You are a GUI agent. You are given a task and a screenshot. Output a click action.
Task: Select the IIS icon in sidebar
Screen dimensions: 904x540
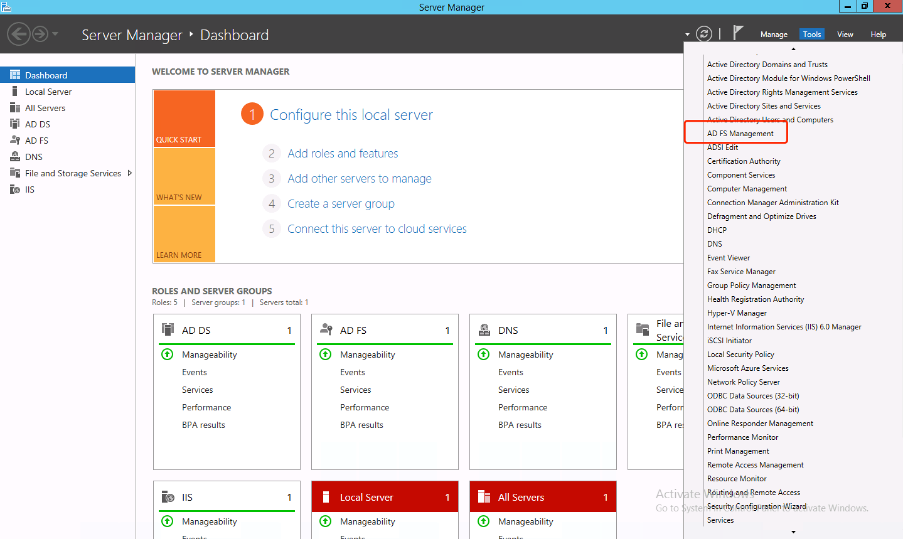tap(14, 189)
